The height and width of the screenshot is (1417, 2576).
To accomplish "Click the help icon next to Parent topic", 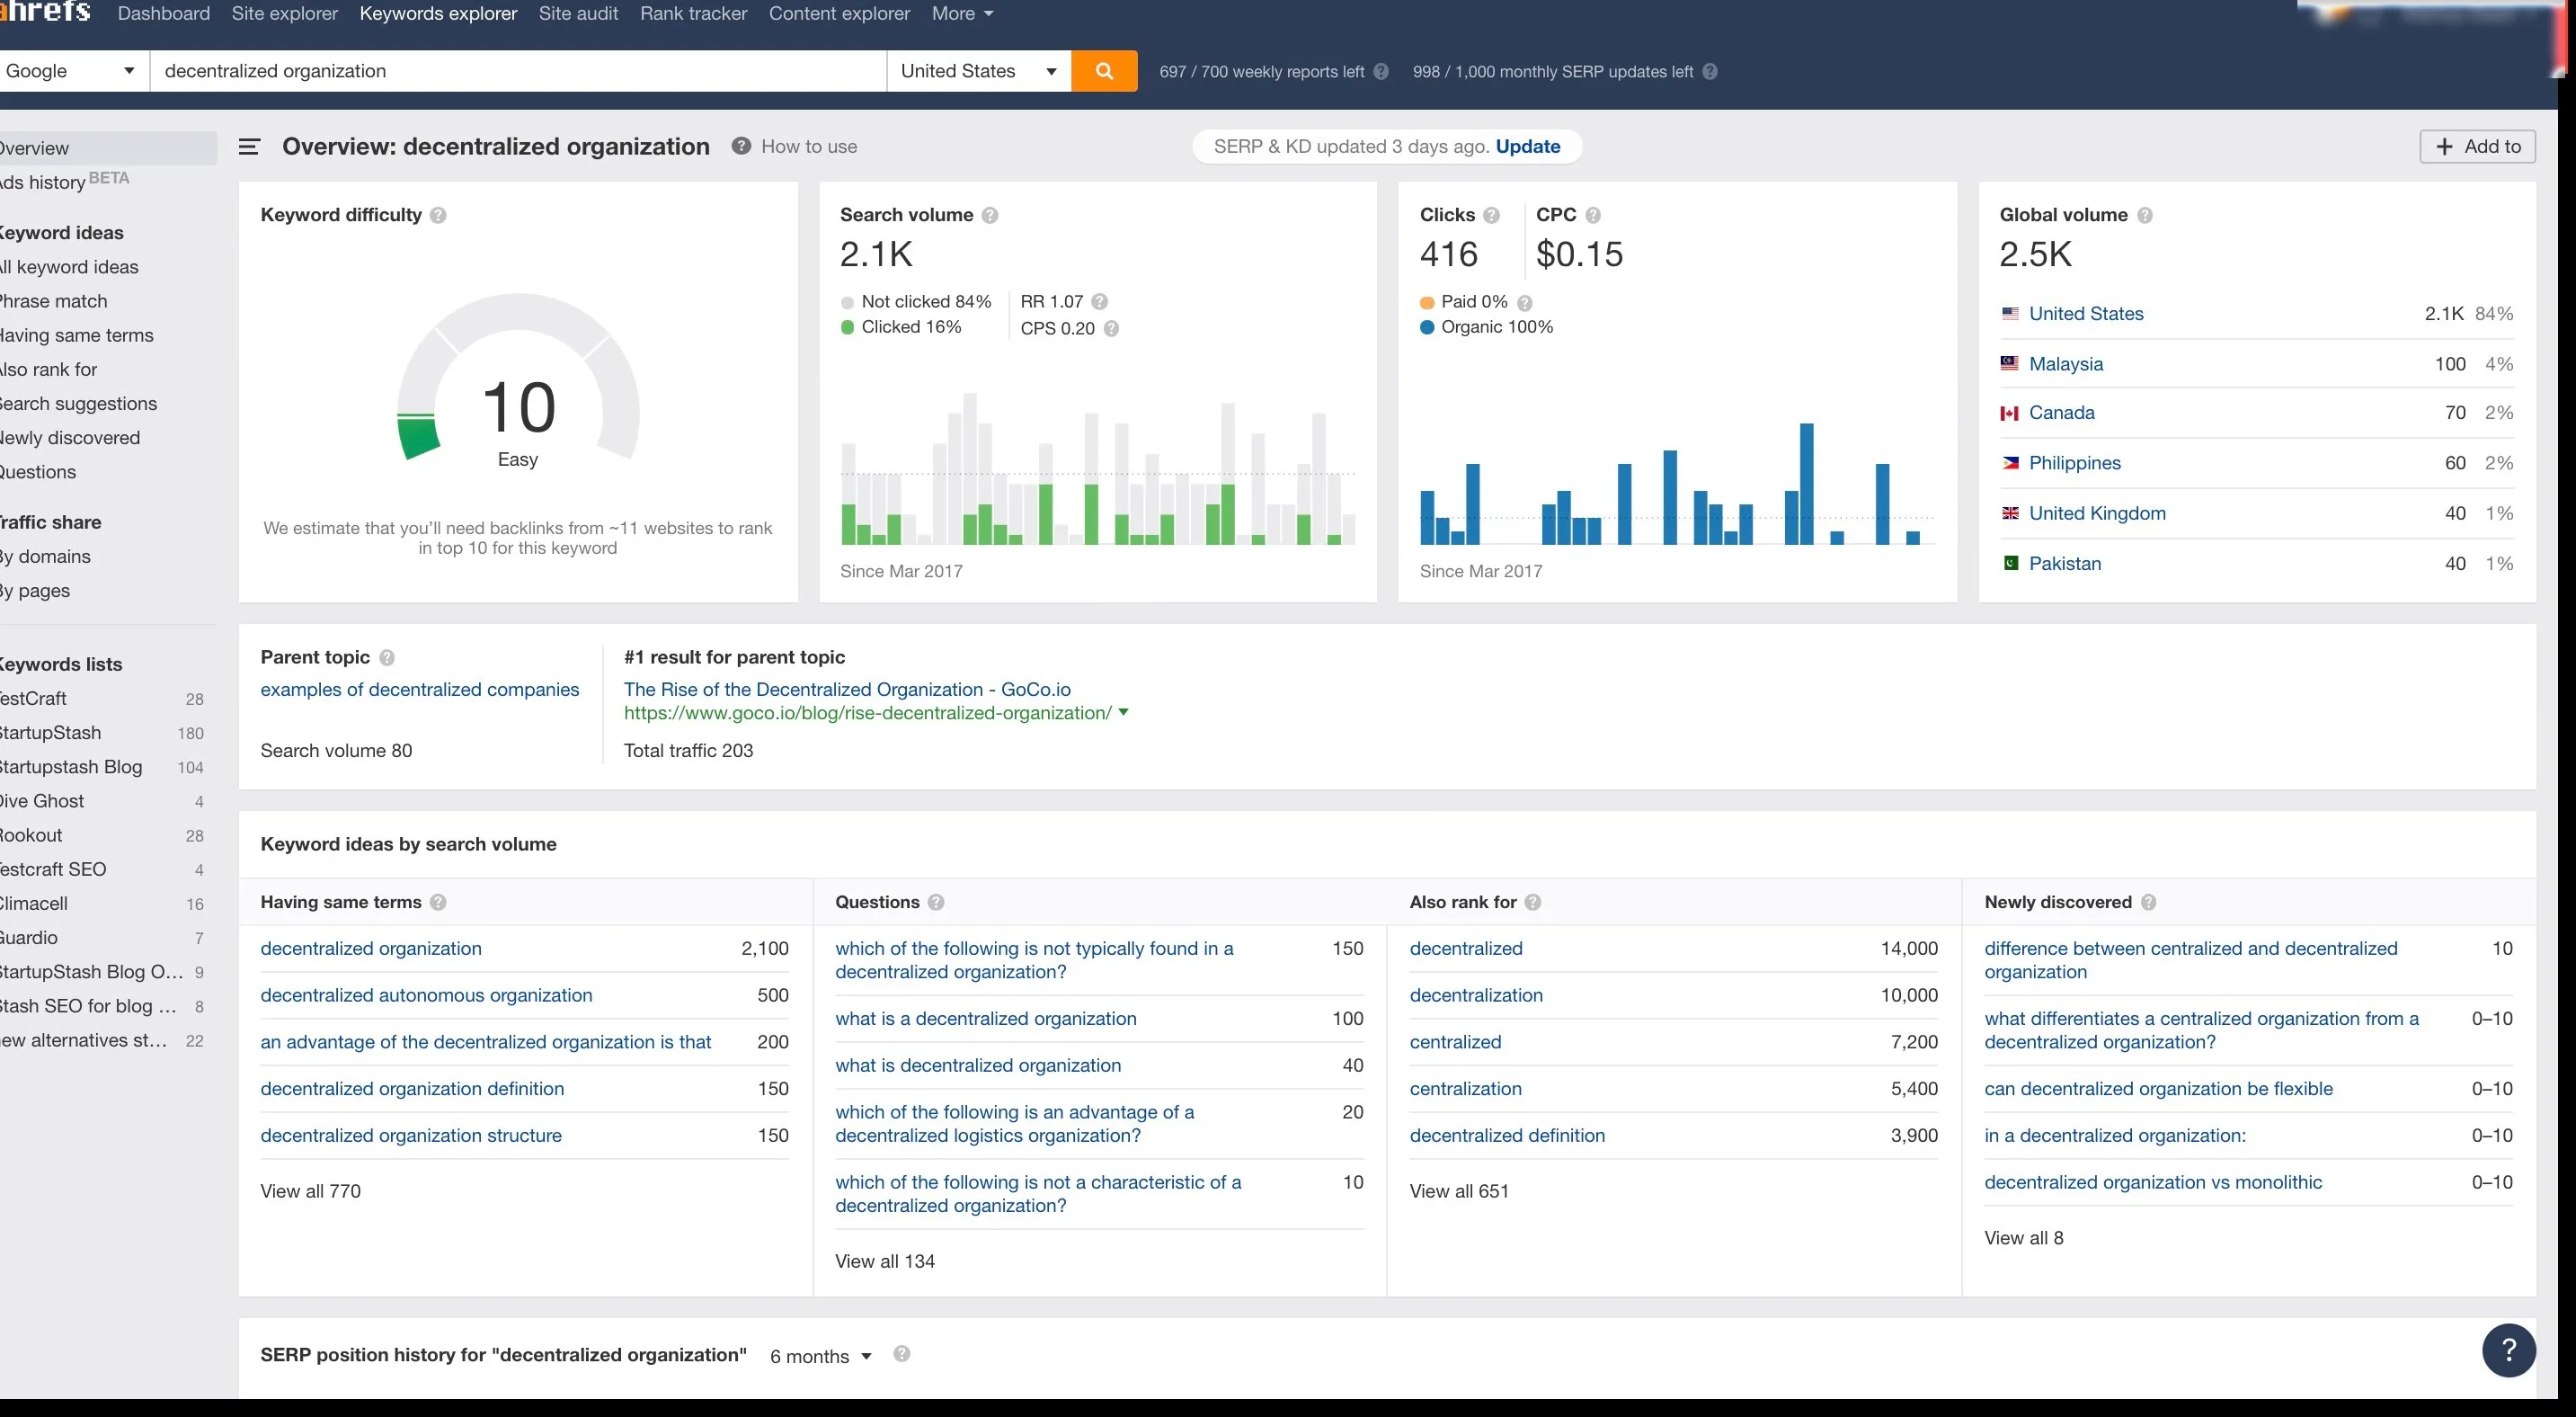I will 387,658.
